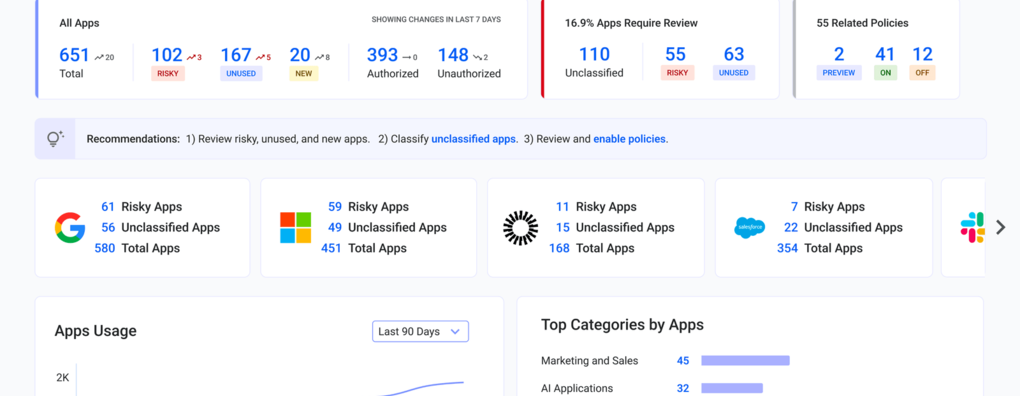
Task: Click the UNUSED badge under 167
Action: pos(241,73)
